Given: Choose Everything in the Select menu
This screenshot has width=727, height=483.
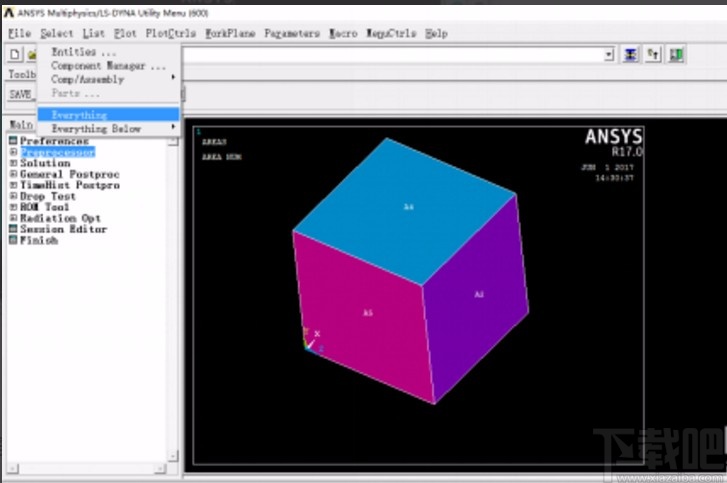Looking at the screenshot, I should pos(80,115).
